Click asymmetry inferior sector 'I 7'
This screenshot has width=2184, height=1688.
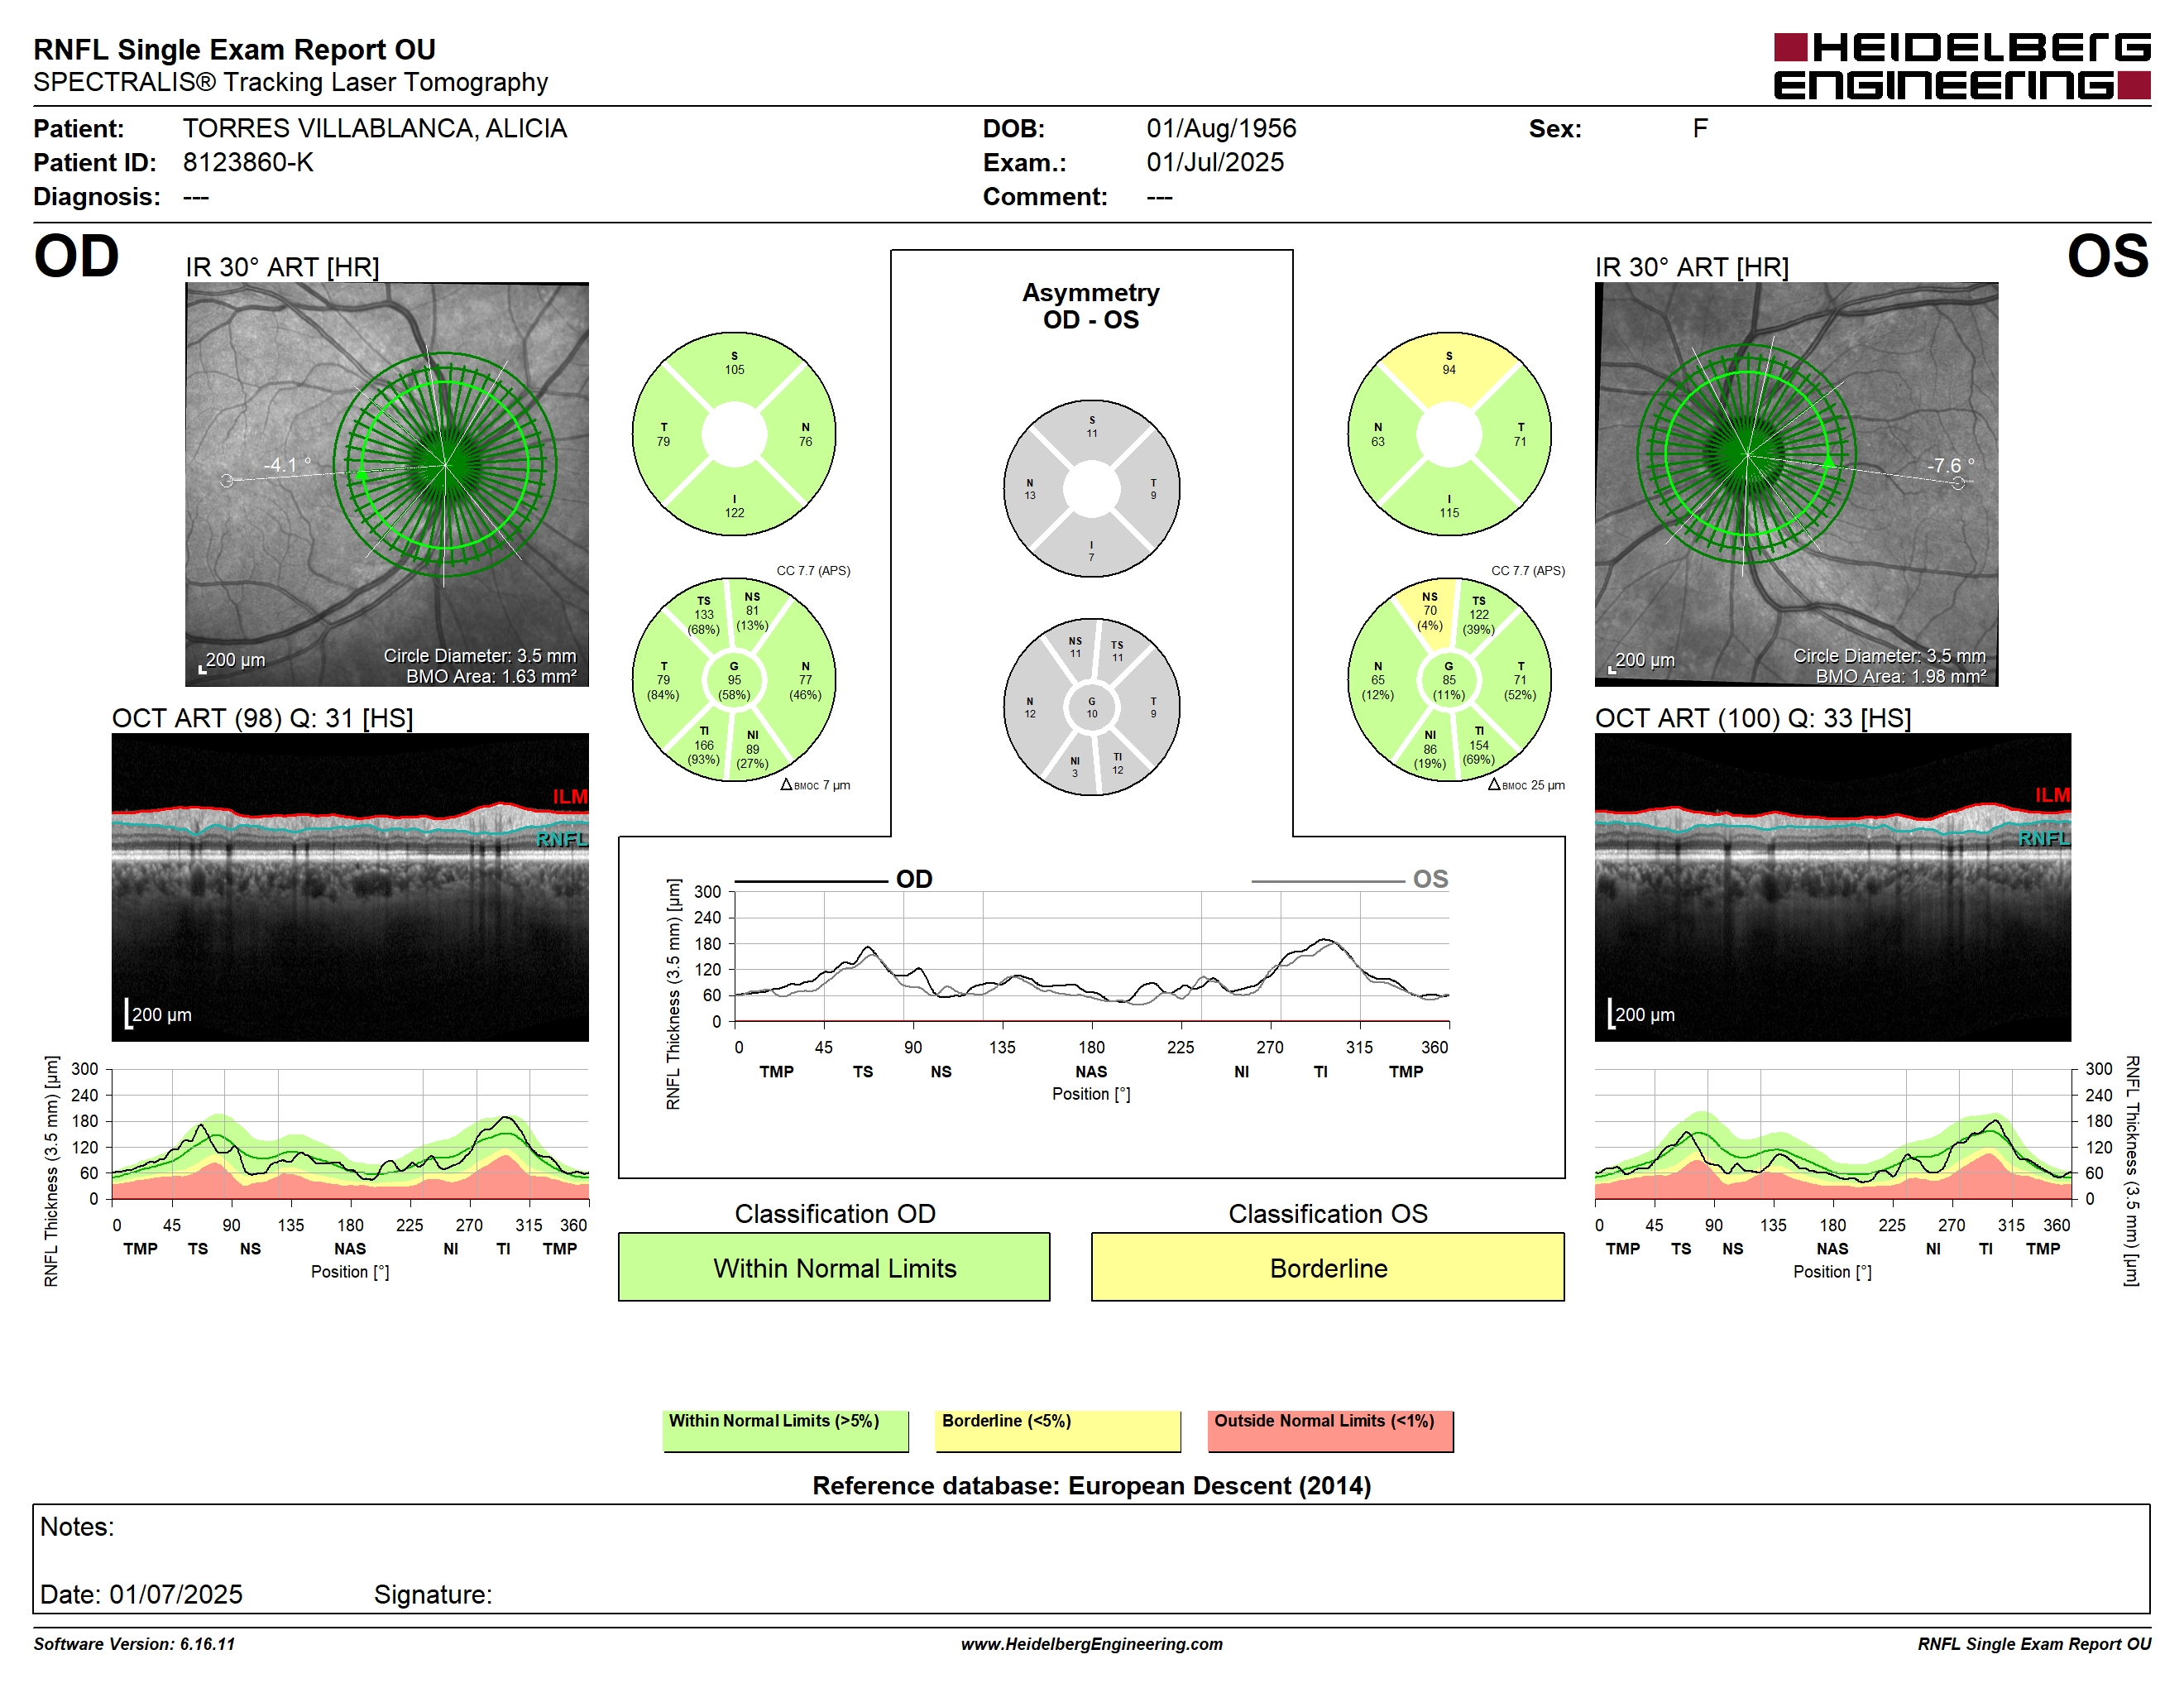pos(1092,551)
